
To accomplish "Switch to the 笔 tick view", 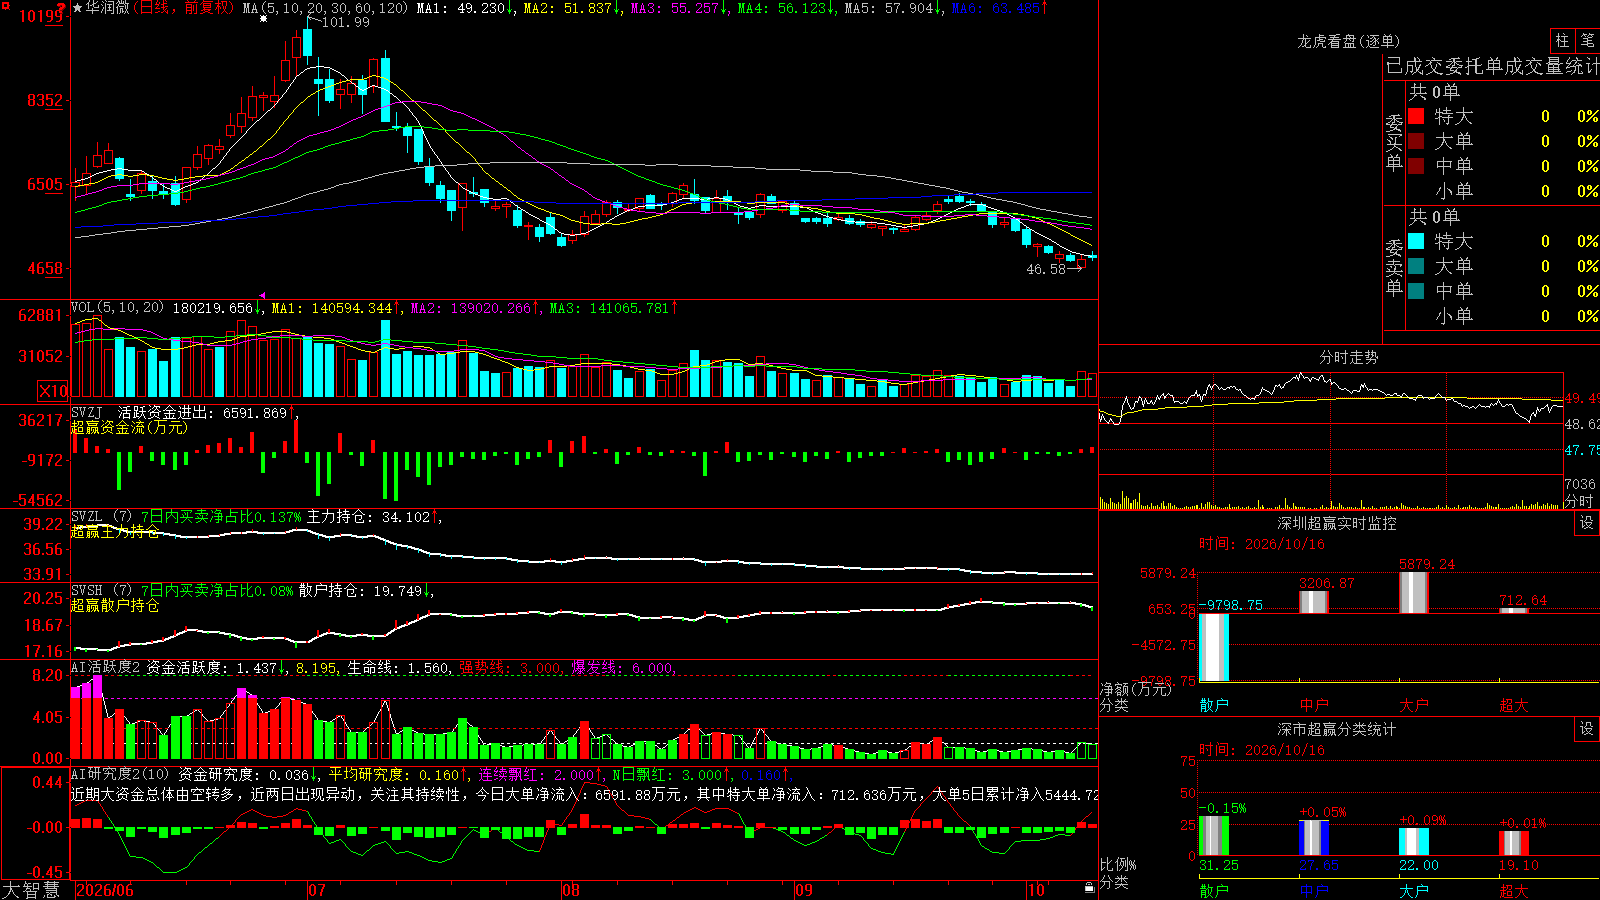I will click(1587, 41).
